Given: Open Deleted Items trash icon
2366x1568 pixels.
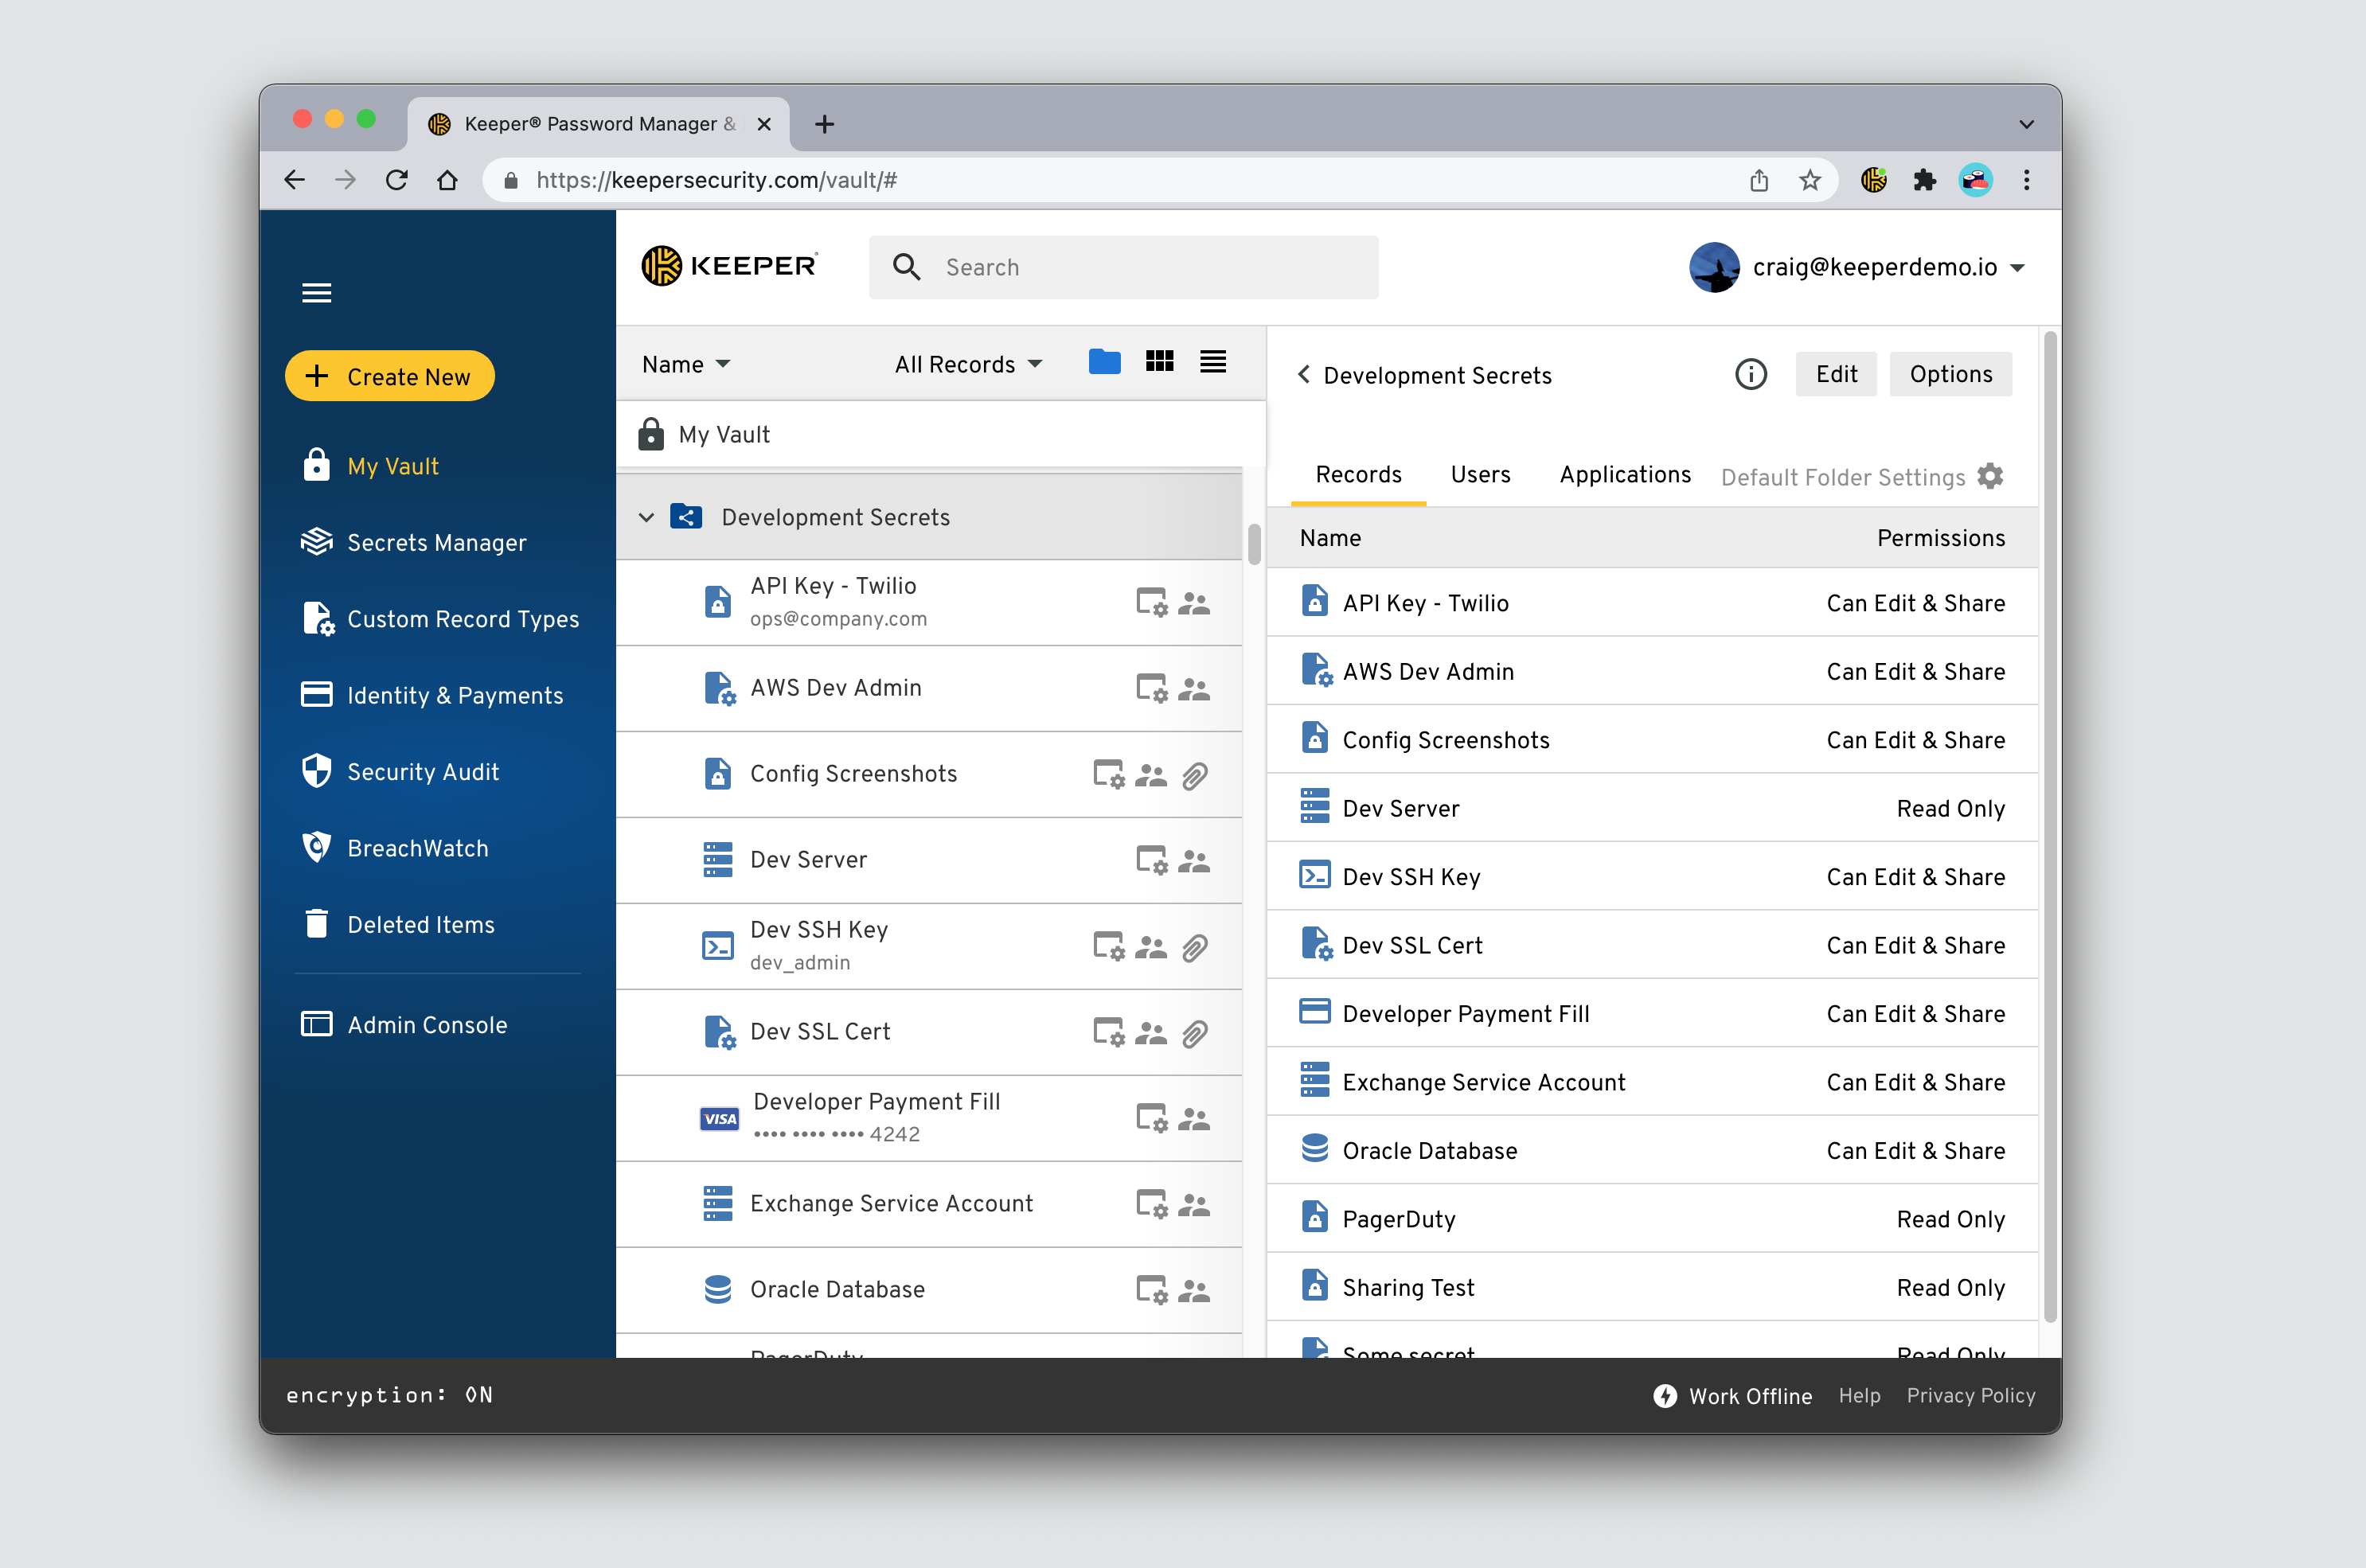Looking at the screenshot, I should [x=316, y=924].
